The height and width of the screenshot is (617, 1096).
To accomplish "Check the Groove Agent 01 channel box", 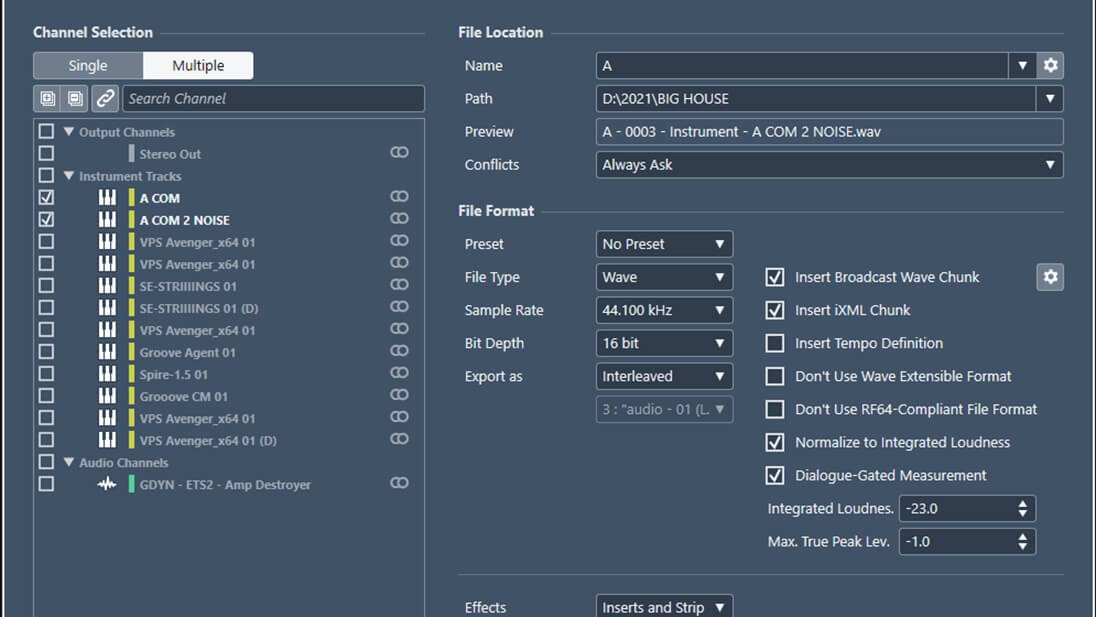I will point(46,352).
